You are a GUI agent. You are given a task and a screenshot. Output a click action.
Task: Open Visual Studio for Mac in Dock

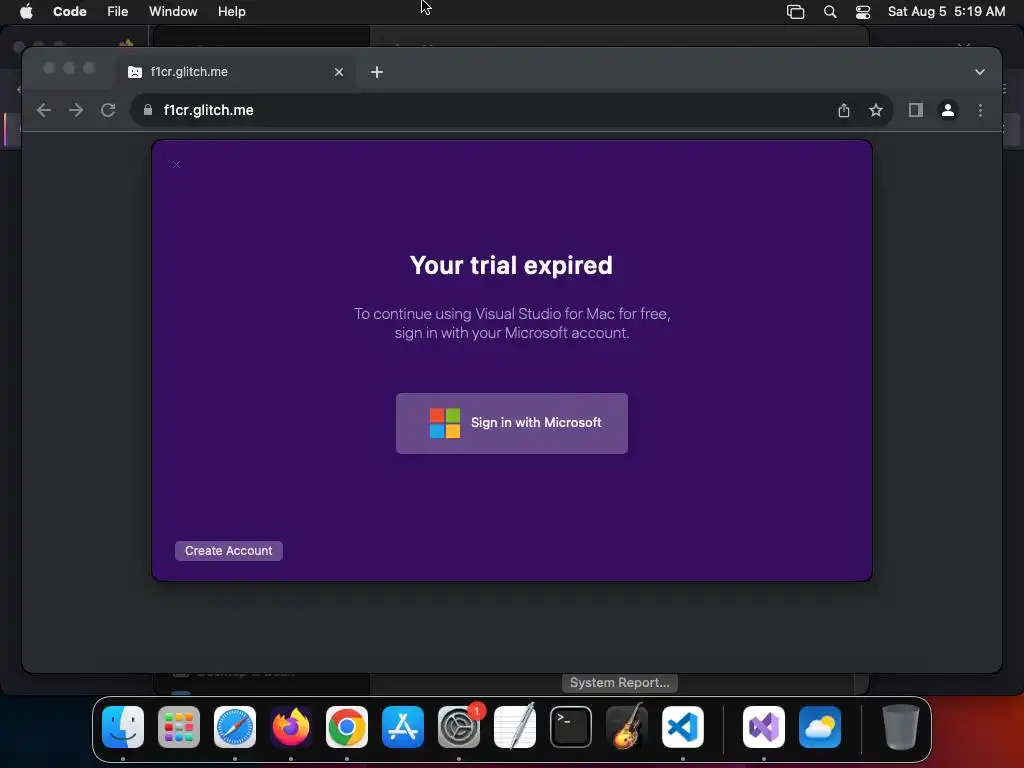(x=764, y=727)
